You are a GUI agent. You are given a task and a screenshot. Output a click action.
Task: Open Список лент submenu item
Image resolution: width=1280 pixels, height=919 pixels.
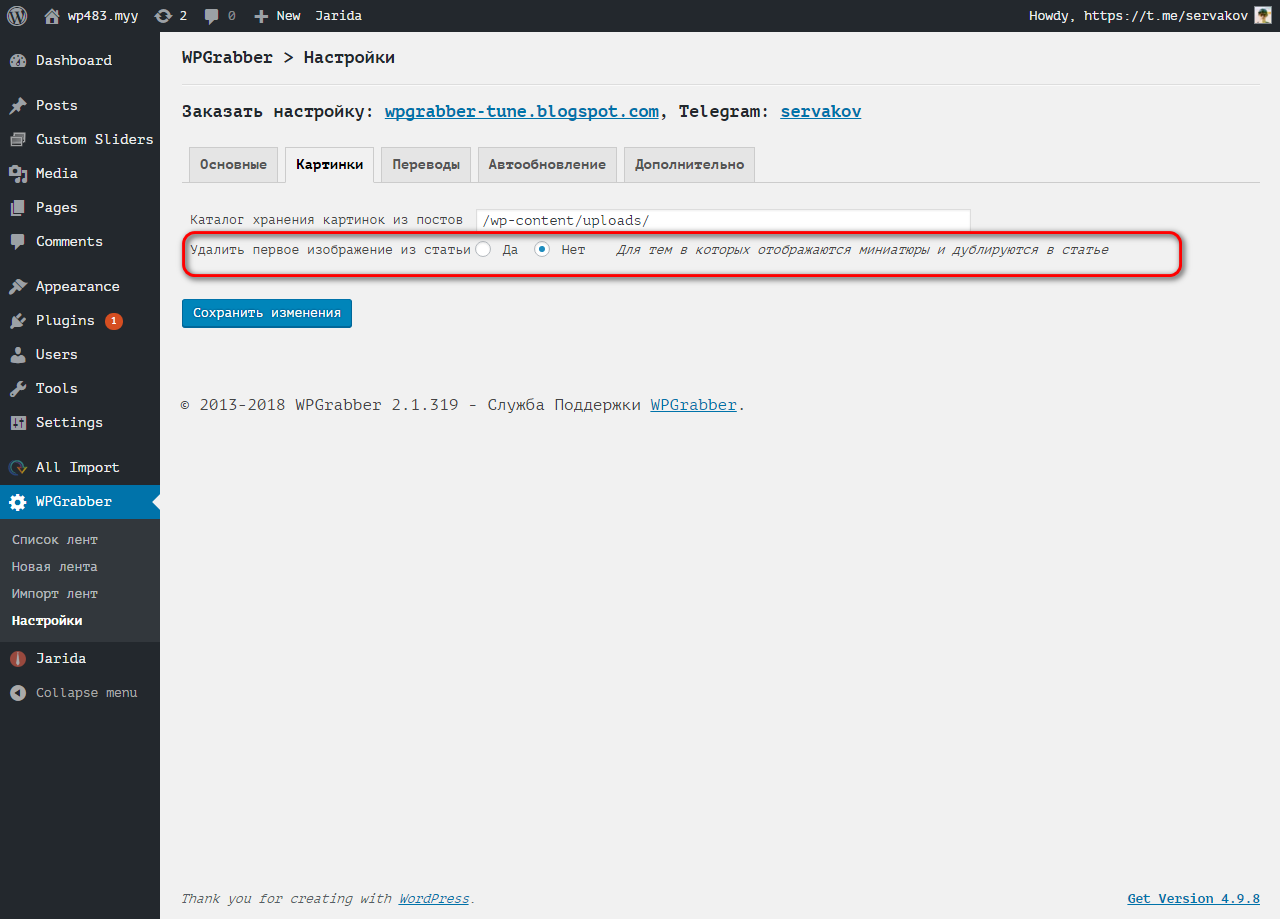55,539
